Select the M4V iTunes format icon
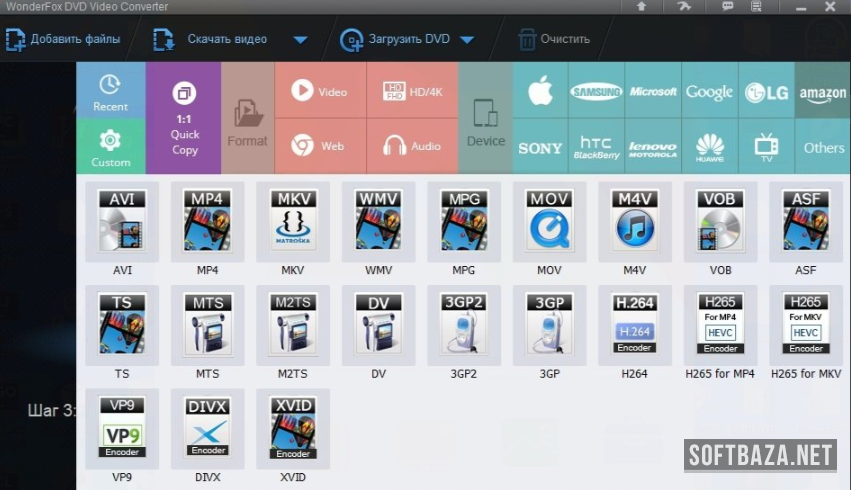This screenshot has height=490, width=851. coord(635,222)
